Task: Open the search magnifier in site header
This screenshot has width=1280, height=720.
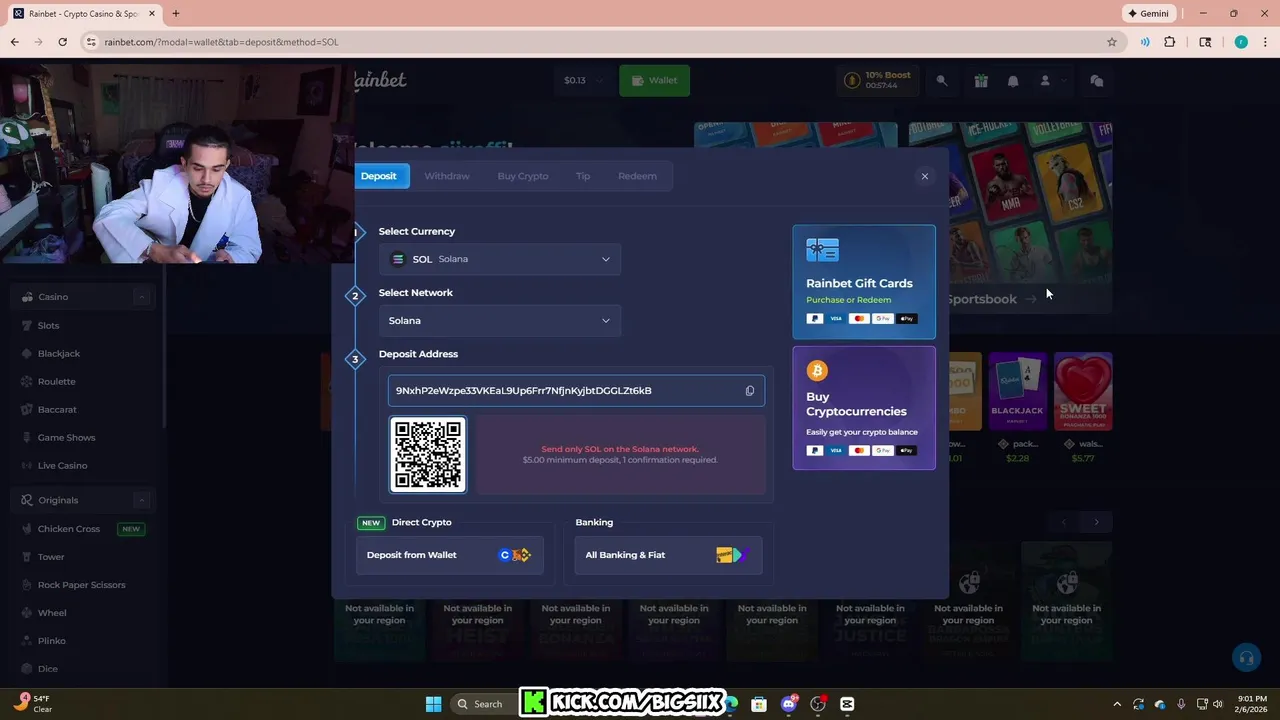Action: [x=941, y=81]
